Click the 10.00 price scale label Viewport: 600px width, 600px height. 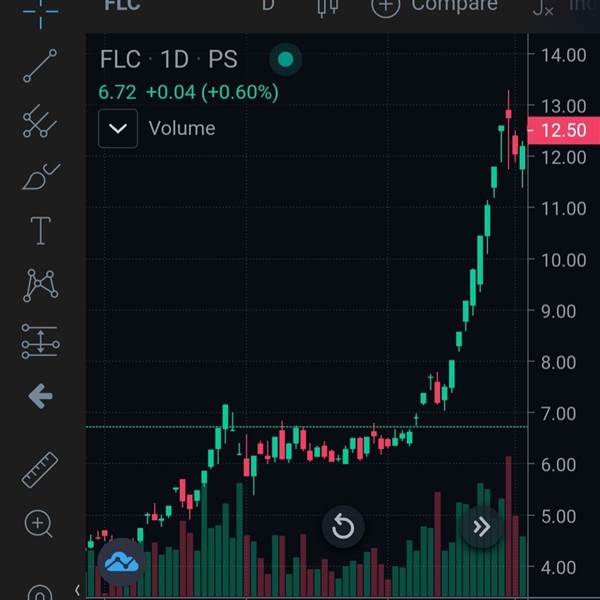click(x=564, y=260)
